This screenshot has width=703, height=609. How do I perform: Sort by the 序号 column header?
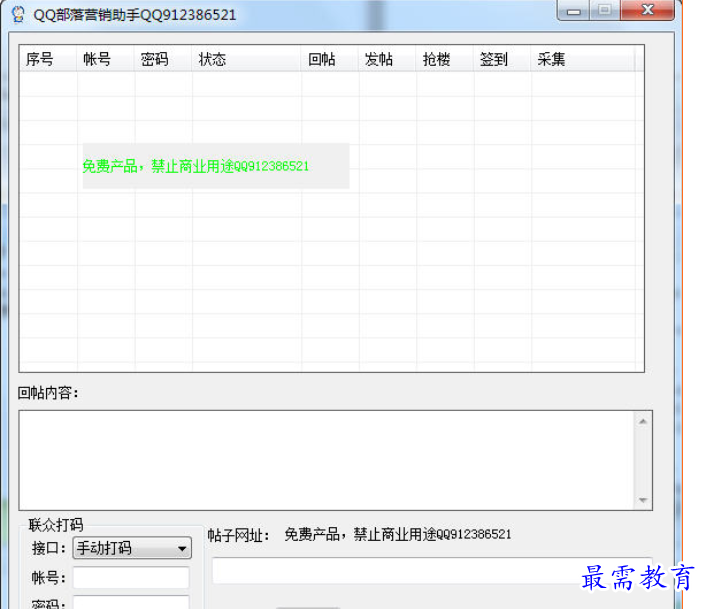(48, 59)
